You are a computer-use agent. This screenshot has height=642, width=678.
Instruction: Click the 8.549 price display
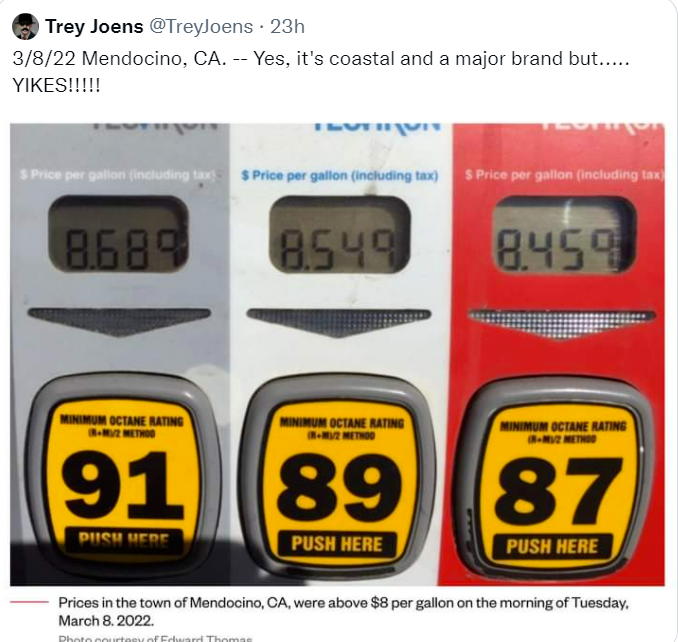(x=339, y=235)
